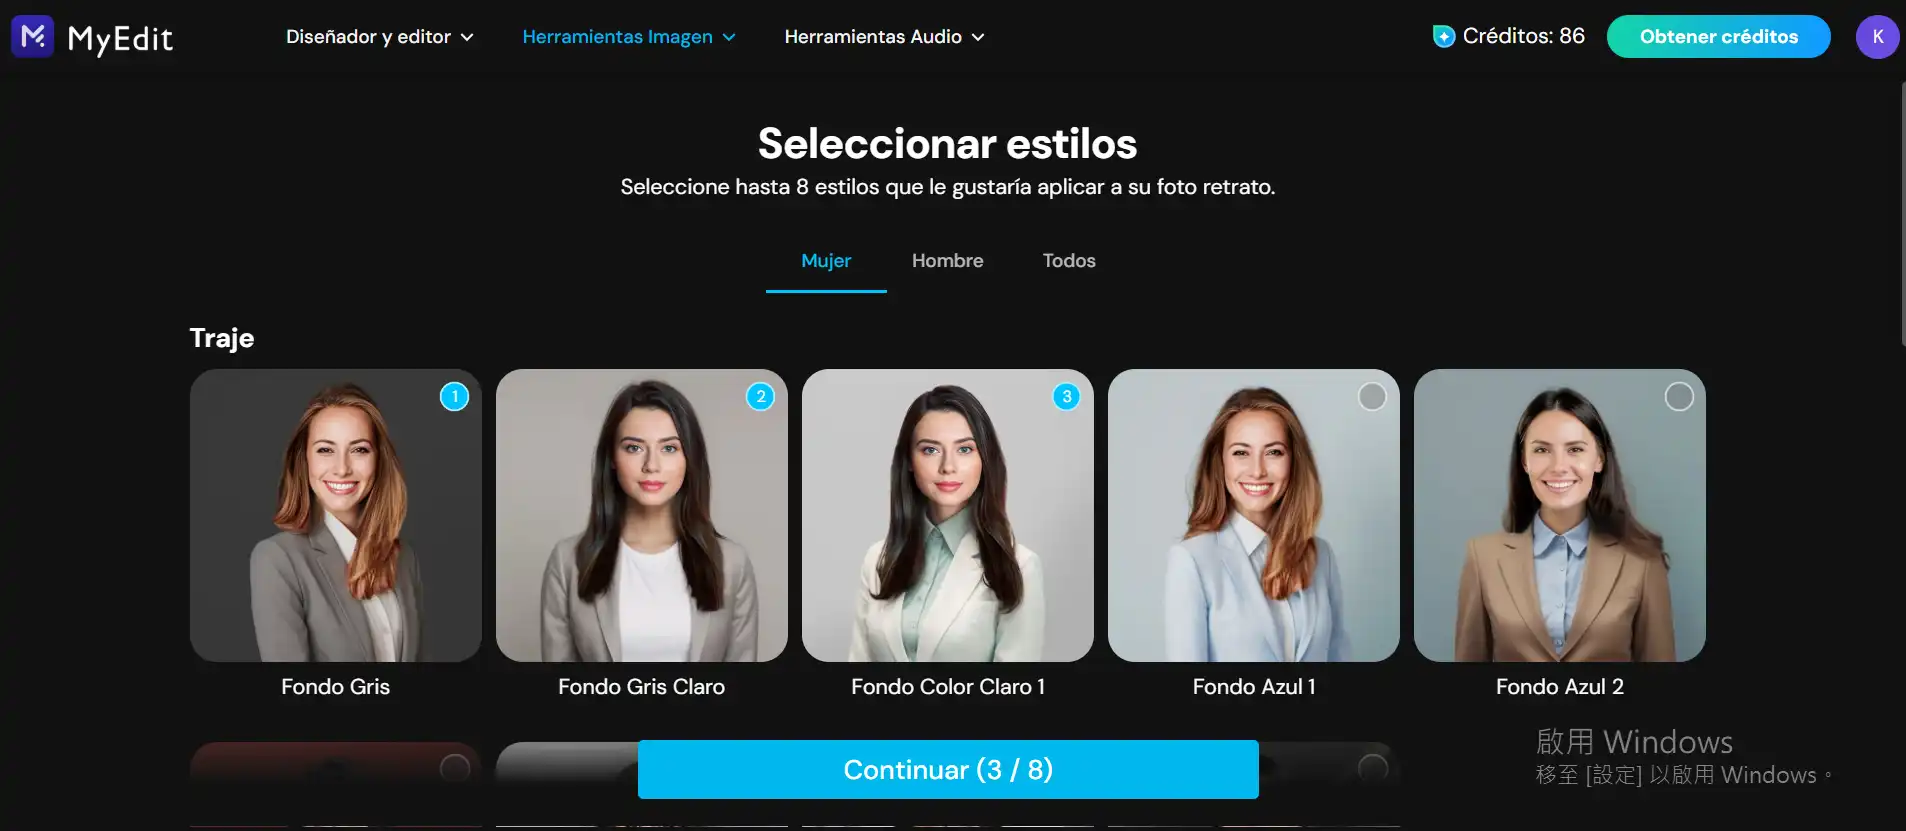Click the page vertical scrollbar
Screen dimensions: 1906x831
click(x=1901, y=214)
